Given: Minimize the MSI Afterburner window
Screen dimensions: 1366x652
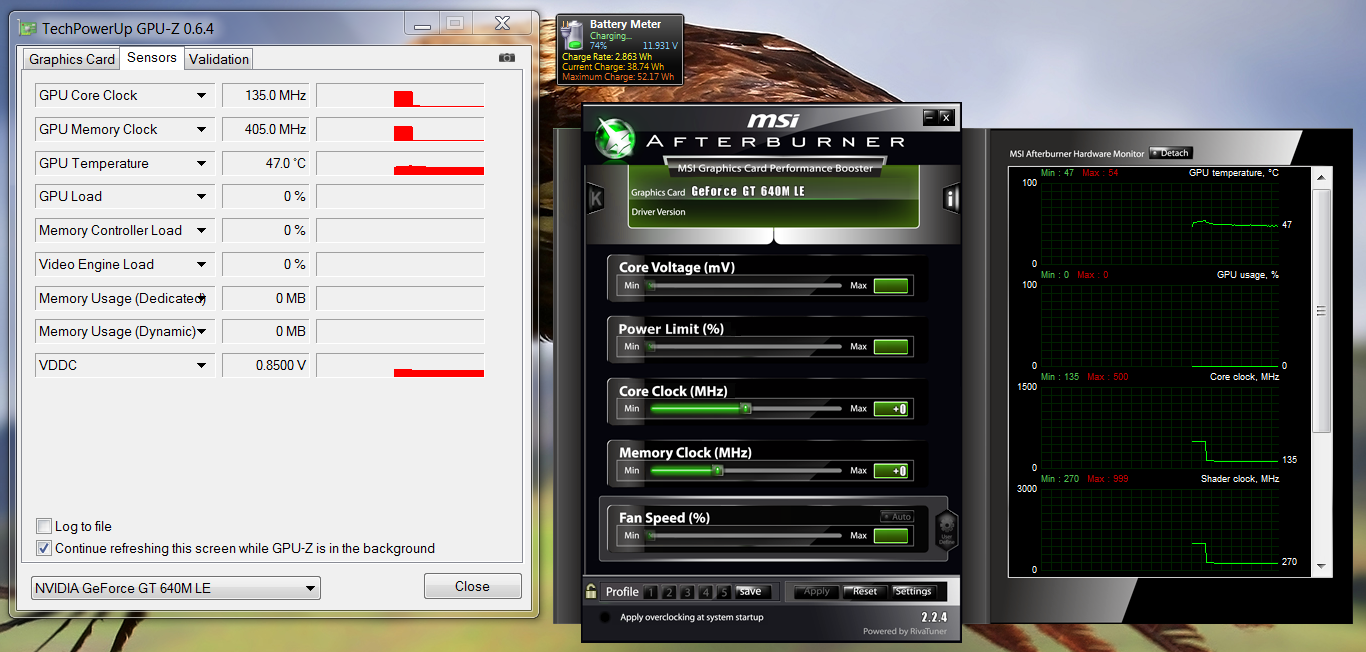Looking at the screenshot, I should pos(929,117).
